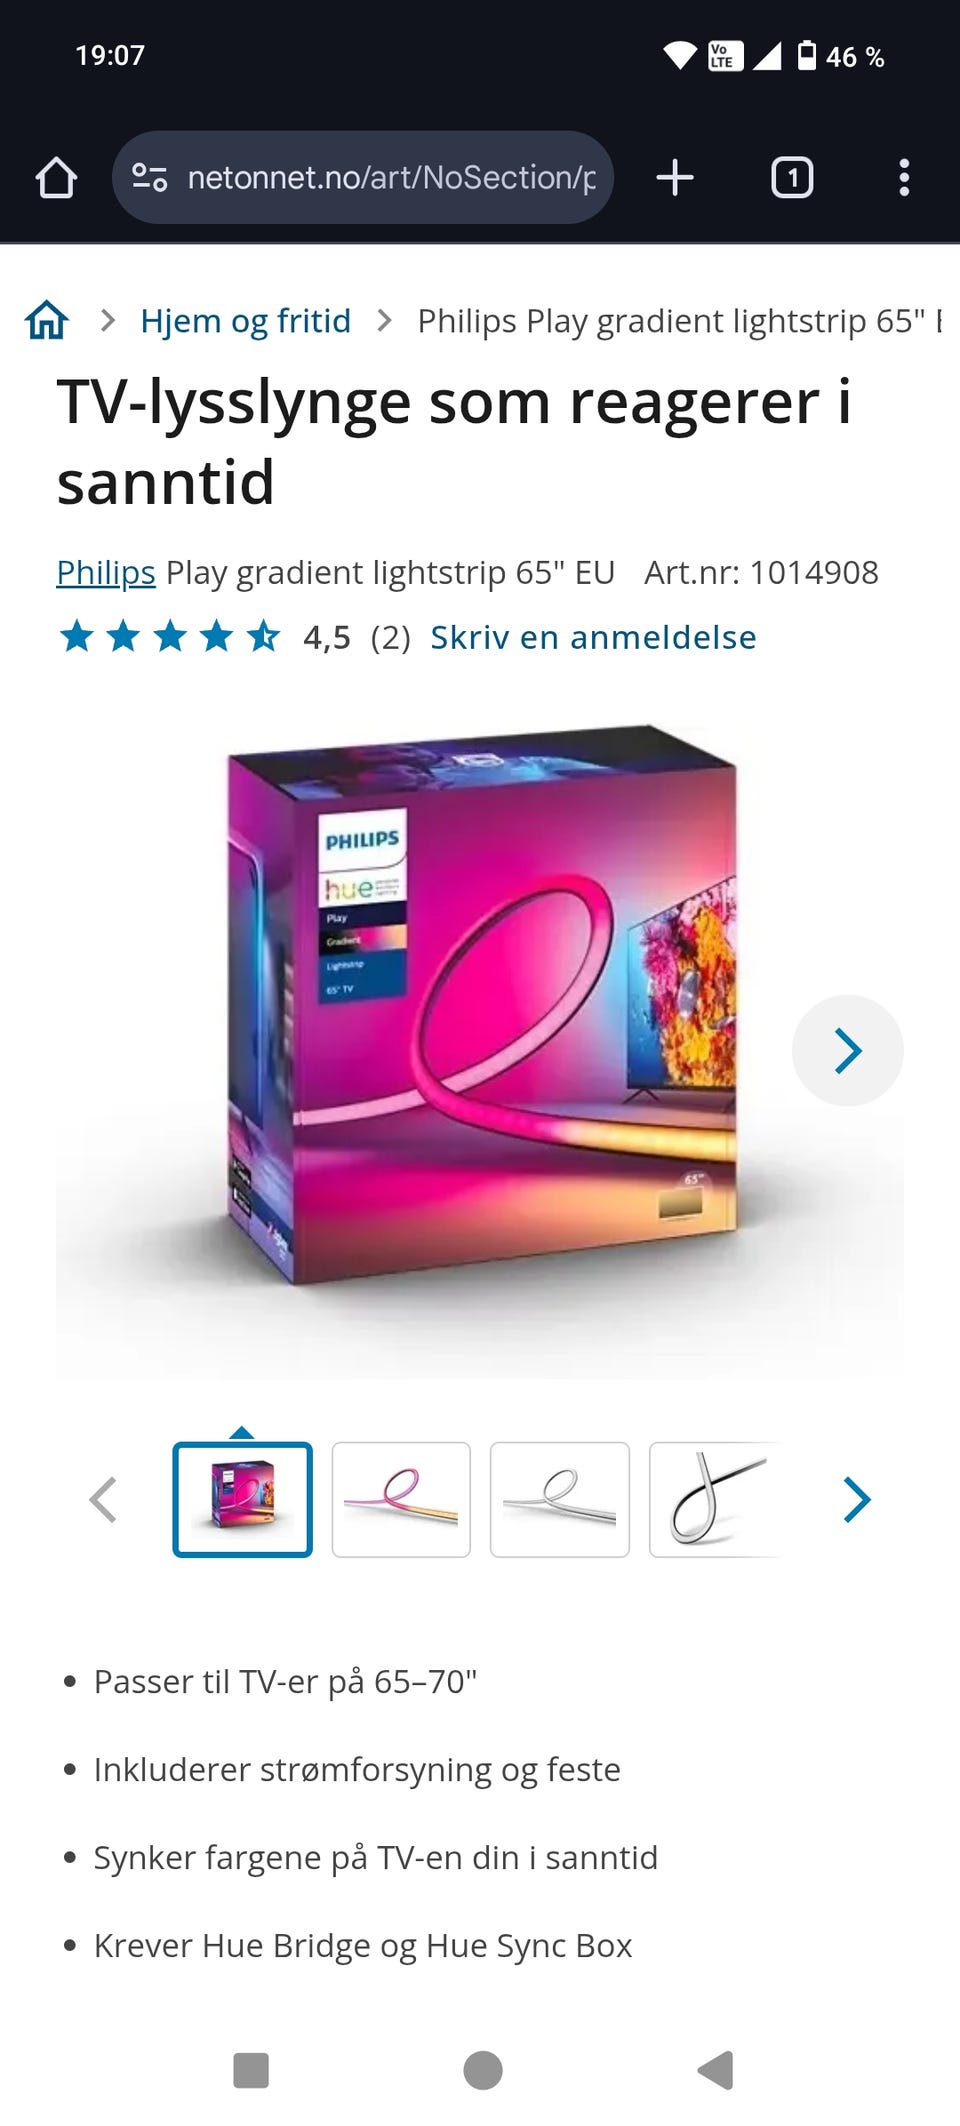Select the Philips Play gradient lightstrip breadcrumb
This screenshot has width=960, height=2126.
point(680,321)
